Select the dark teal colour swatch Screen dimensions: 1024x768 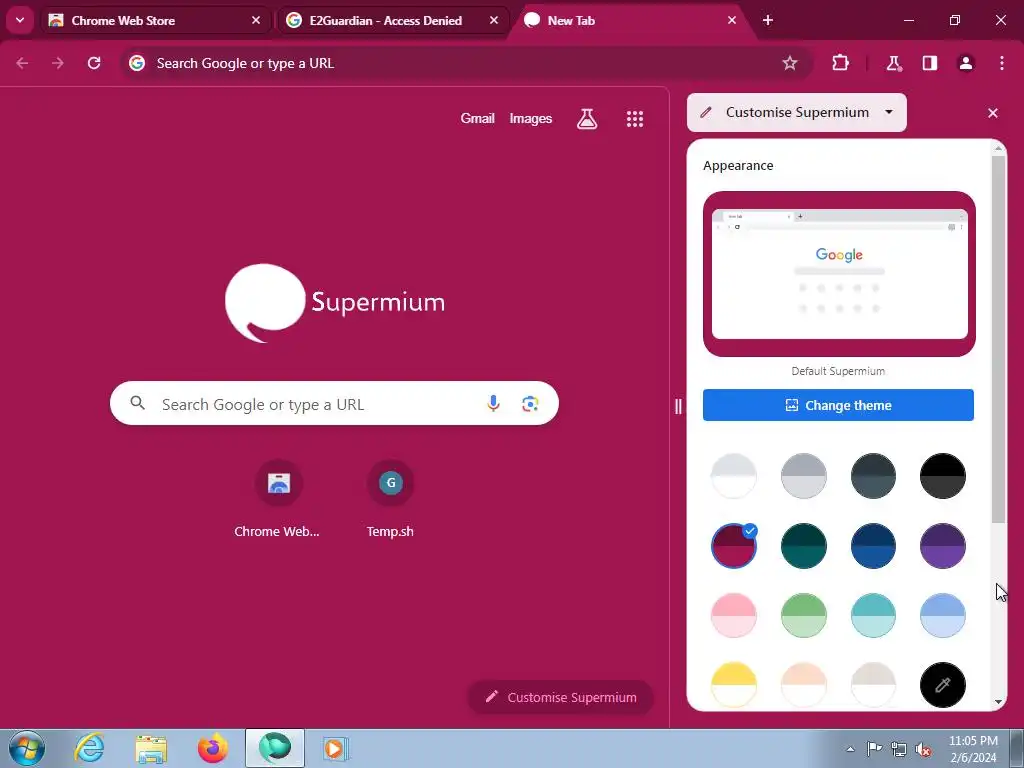(x=803, y=545)
